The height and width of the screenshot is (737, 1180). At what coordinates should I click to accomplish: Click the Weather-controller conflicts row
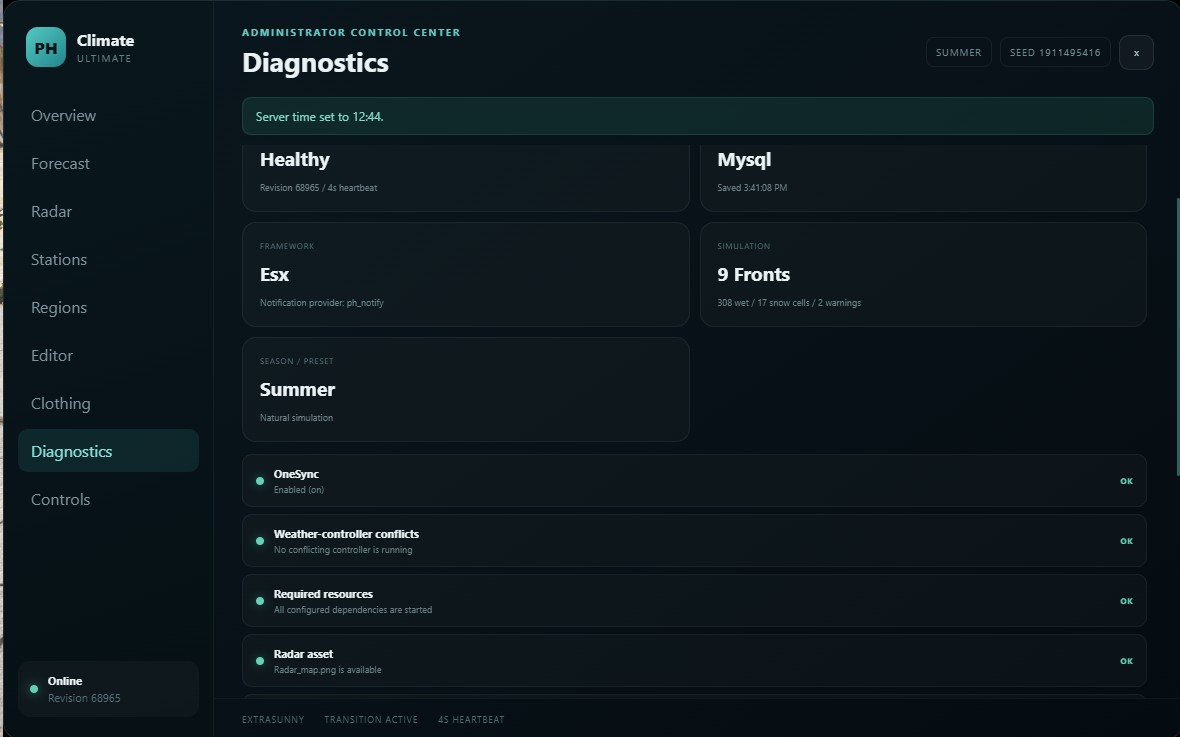pyautogui.click(x=694, y=541)
